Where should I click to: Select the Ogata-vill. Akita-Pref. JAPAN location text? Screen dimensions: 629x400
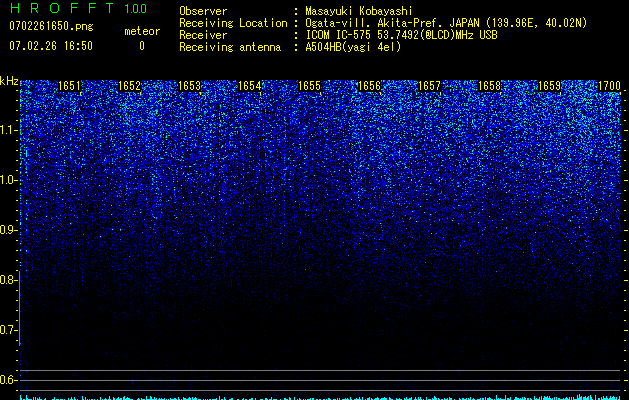[x=446, y=23]
